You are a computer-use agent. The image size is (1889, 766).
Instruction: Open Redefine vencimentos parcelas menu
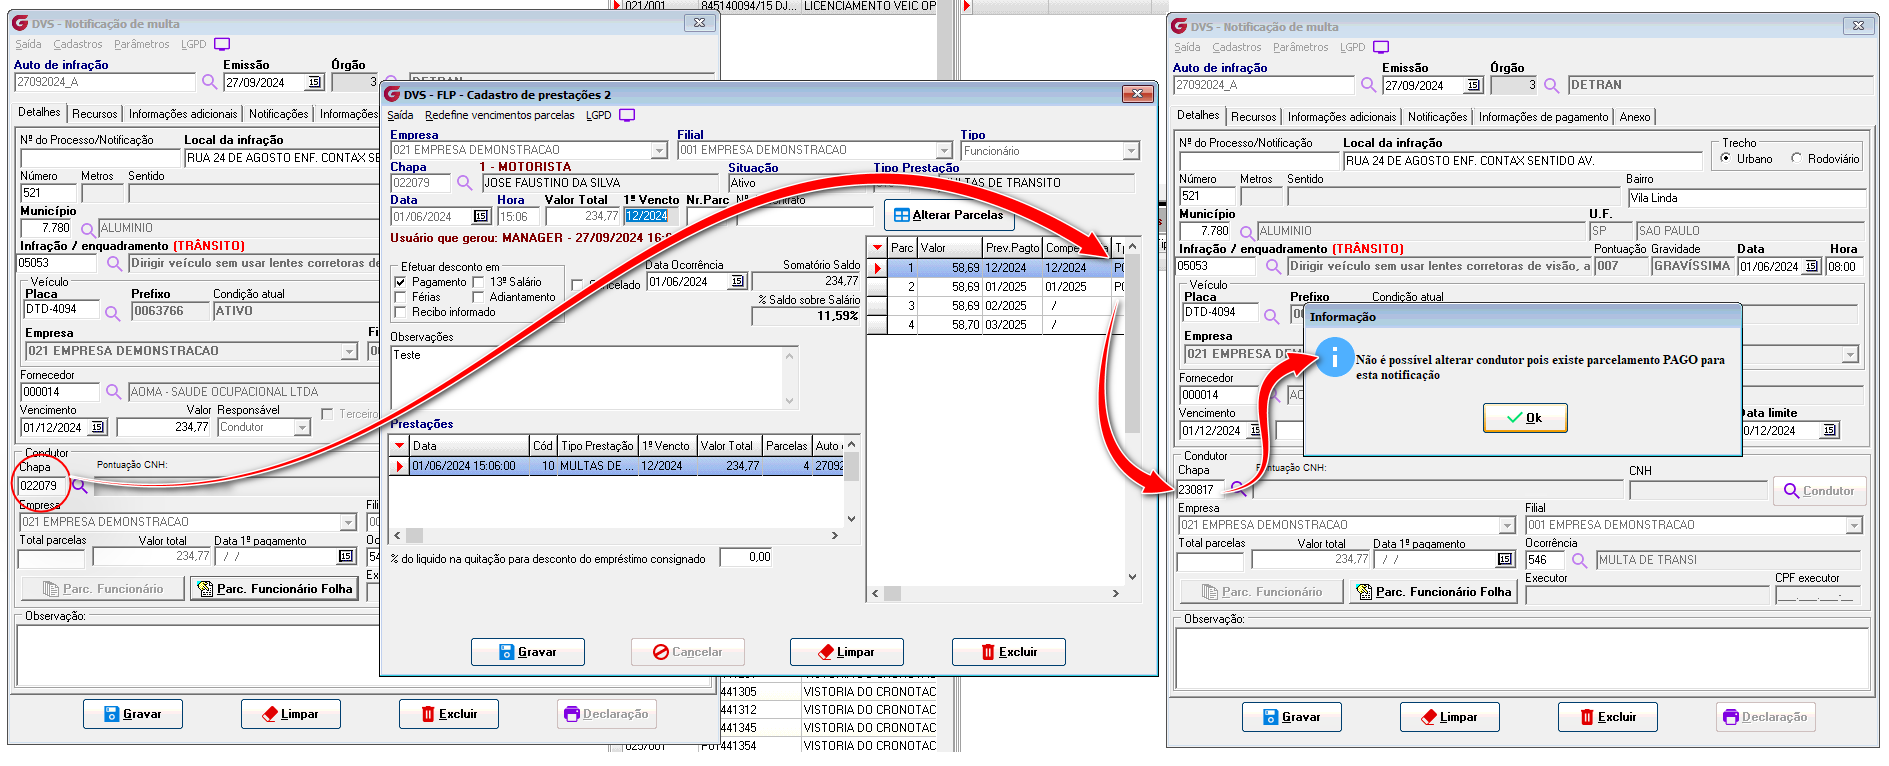pyautogui.click(x=499, y=115)
